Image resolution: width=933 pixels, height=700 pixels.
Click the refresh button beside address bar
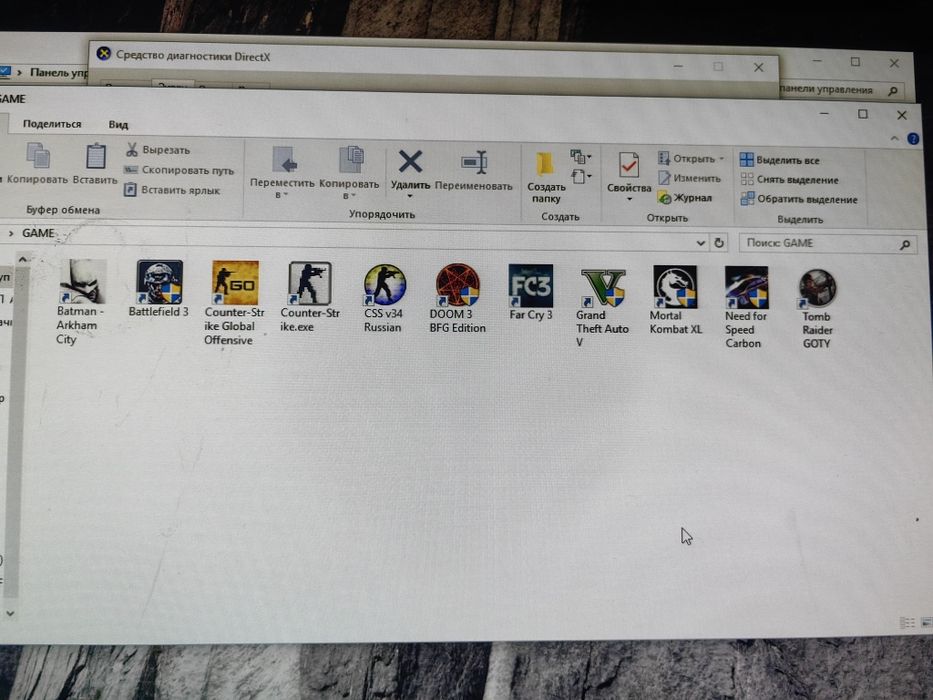pyautogui.click(x=719, y=243)
